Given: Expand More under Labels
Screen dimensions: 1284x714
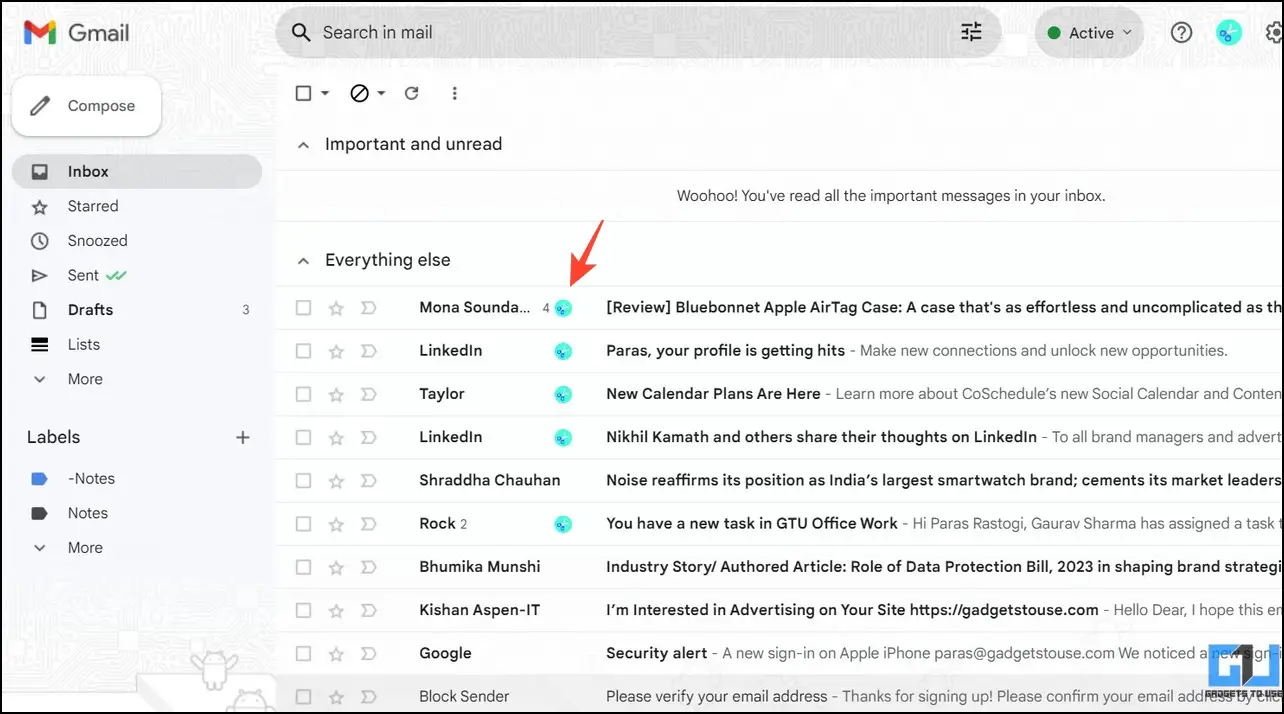Looking at the screenshot, I should [85, 548].
